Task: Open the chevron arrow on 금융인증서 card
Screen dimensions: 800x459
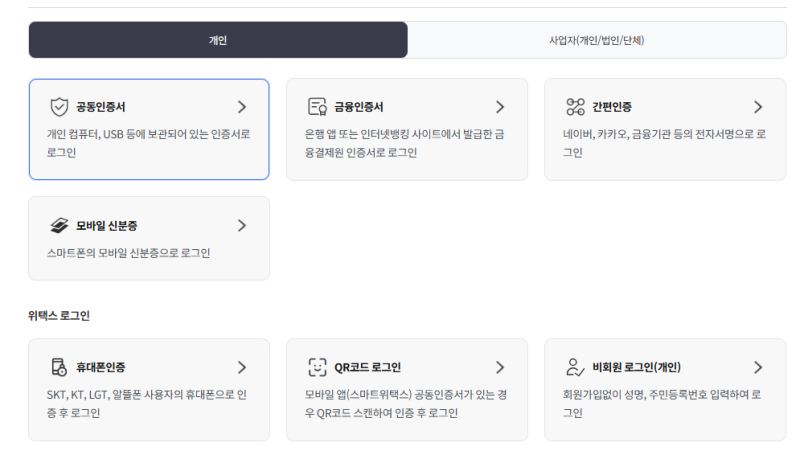Action: coord(500,107)
